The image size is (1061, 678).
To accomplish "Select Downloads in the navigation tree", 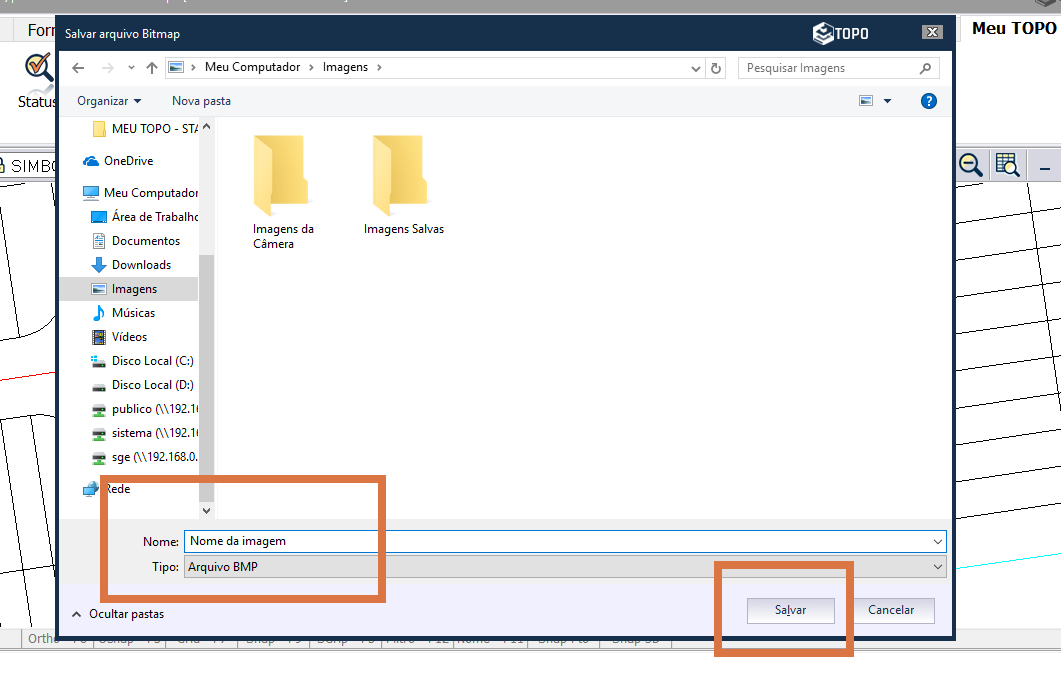I will (x=141, y=265).
